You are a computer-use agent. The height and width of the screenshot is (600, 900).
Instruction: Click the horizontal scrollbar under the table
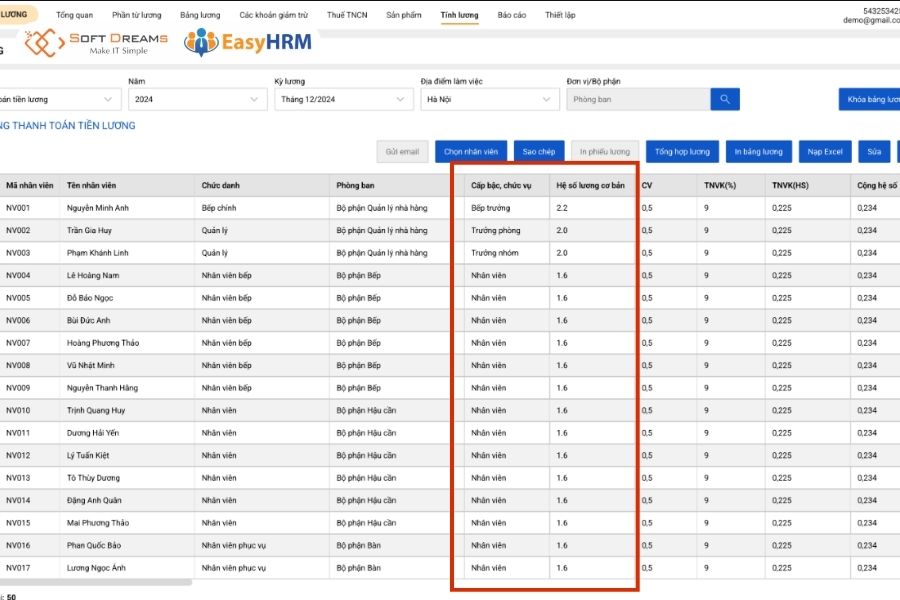coord(96,582)
